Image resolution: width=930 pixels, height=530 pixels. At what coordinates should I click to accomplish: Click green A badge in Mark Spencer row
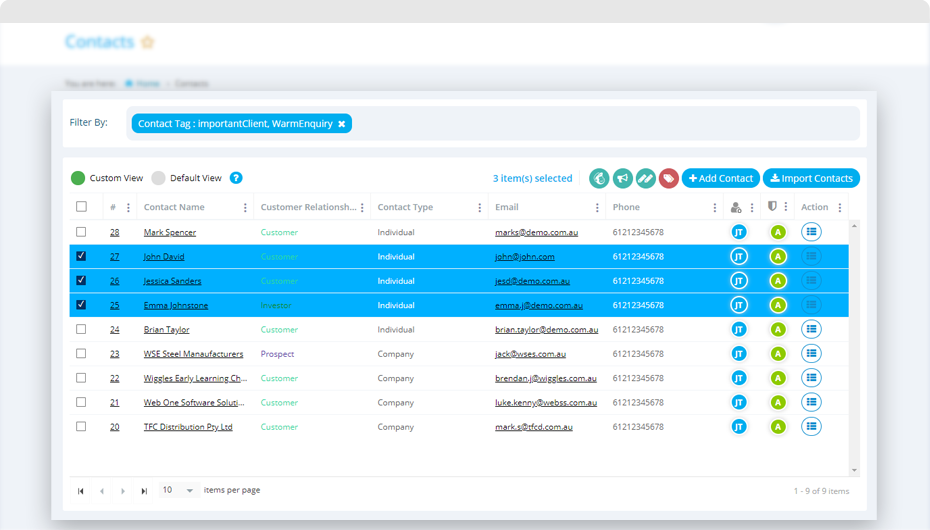click(x=778, y=232)
